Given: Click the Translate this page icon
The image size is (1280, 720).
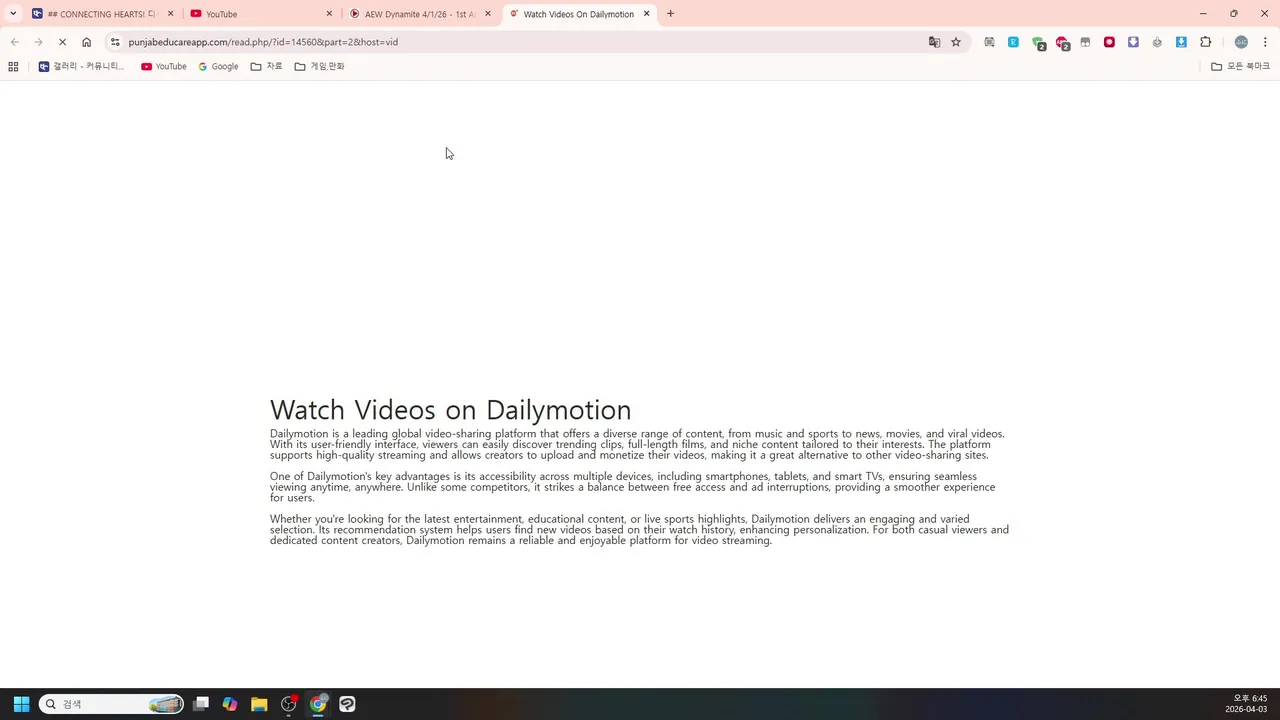Looking at the screenshot, I should (x=934, y=42).
